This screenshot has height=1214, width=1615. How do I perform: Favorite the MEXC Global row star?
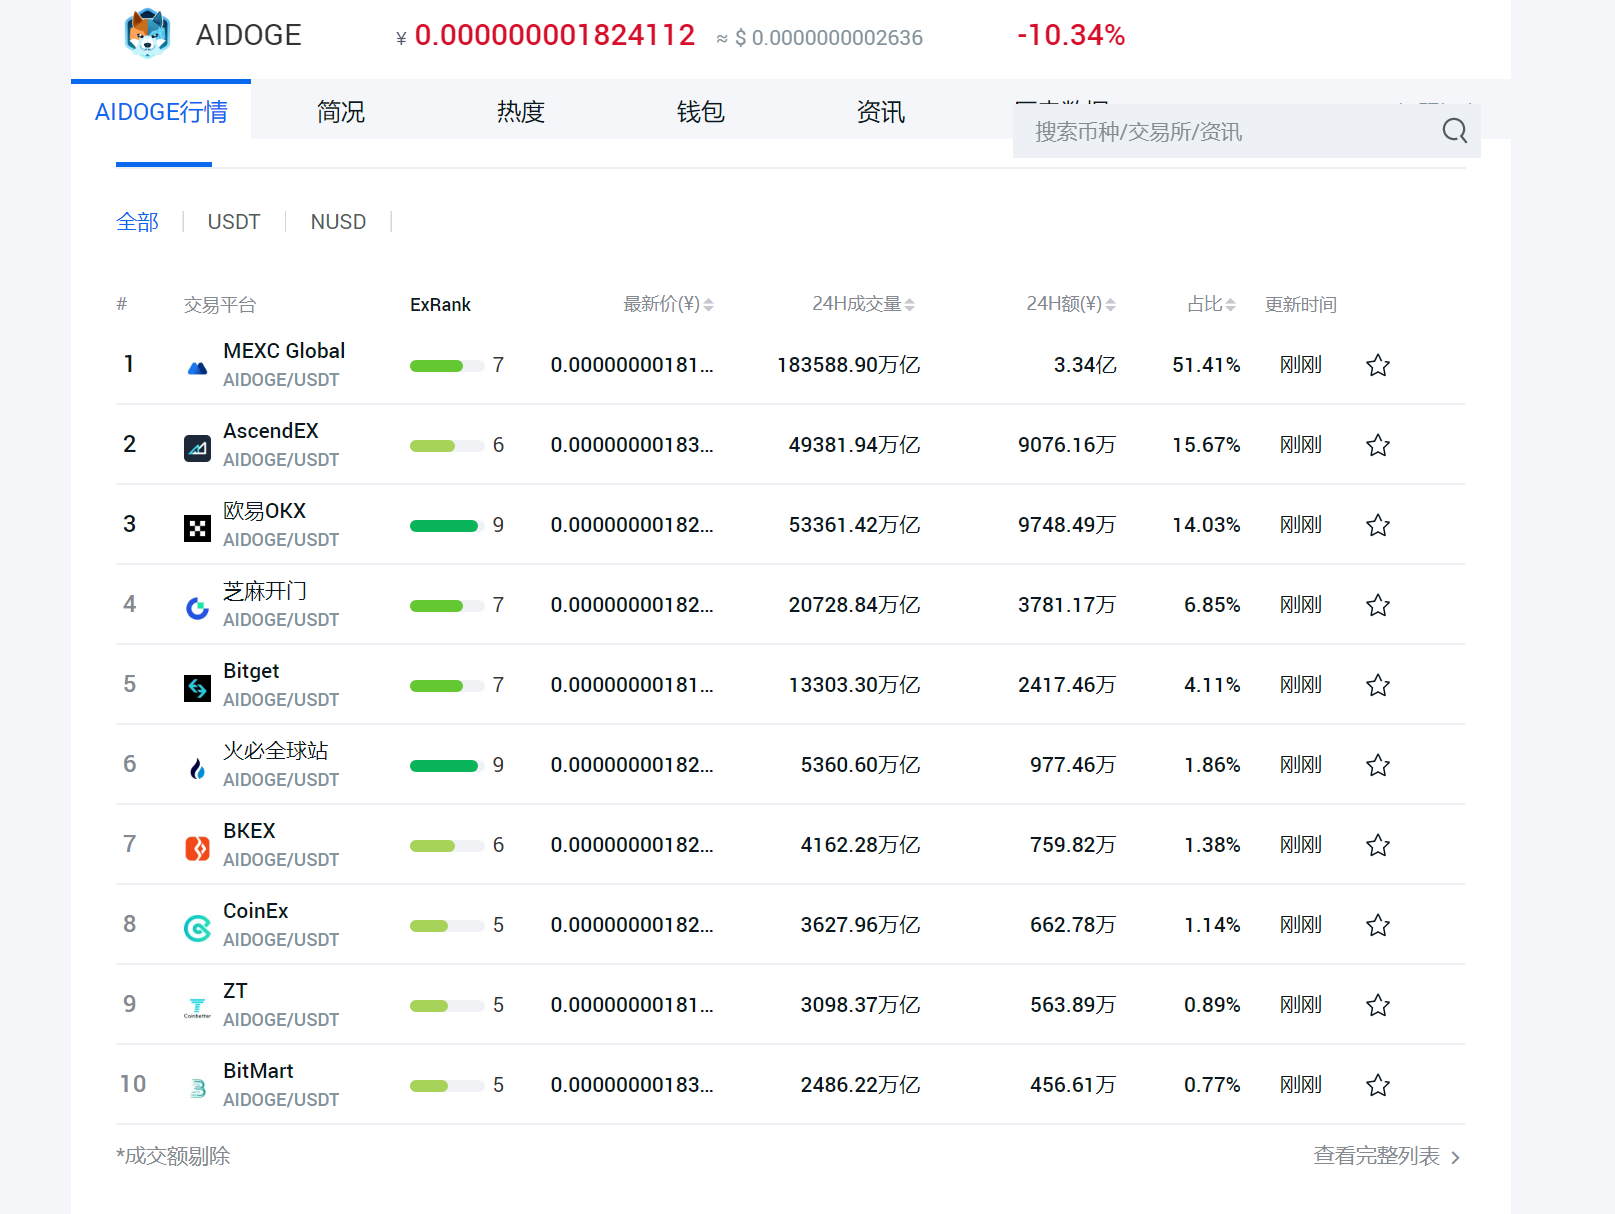(1377, 365)
